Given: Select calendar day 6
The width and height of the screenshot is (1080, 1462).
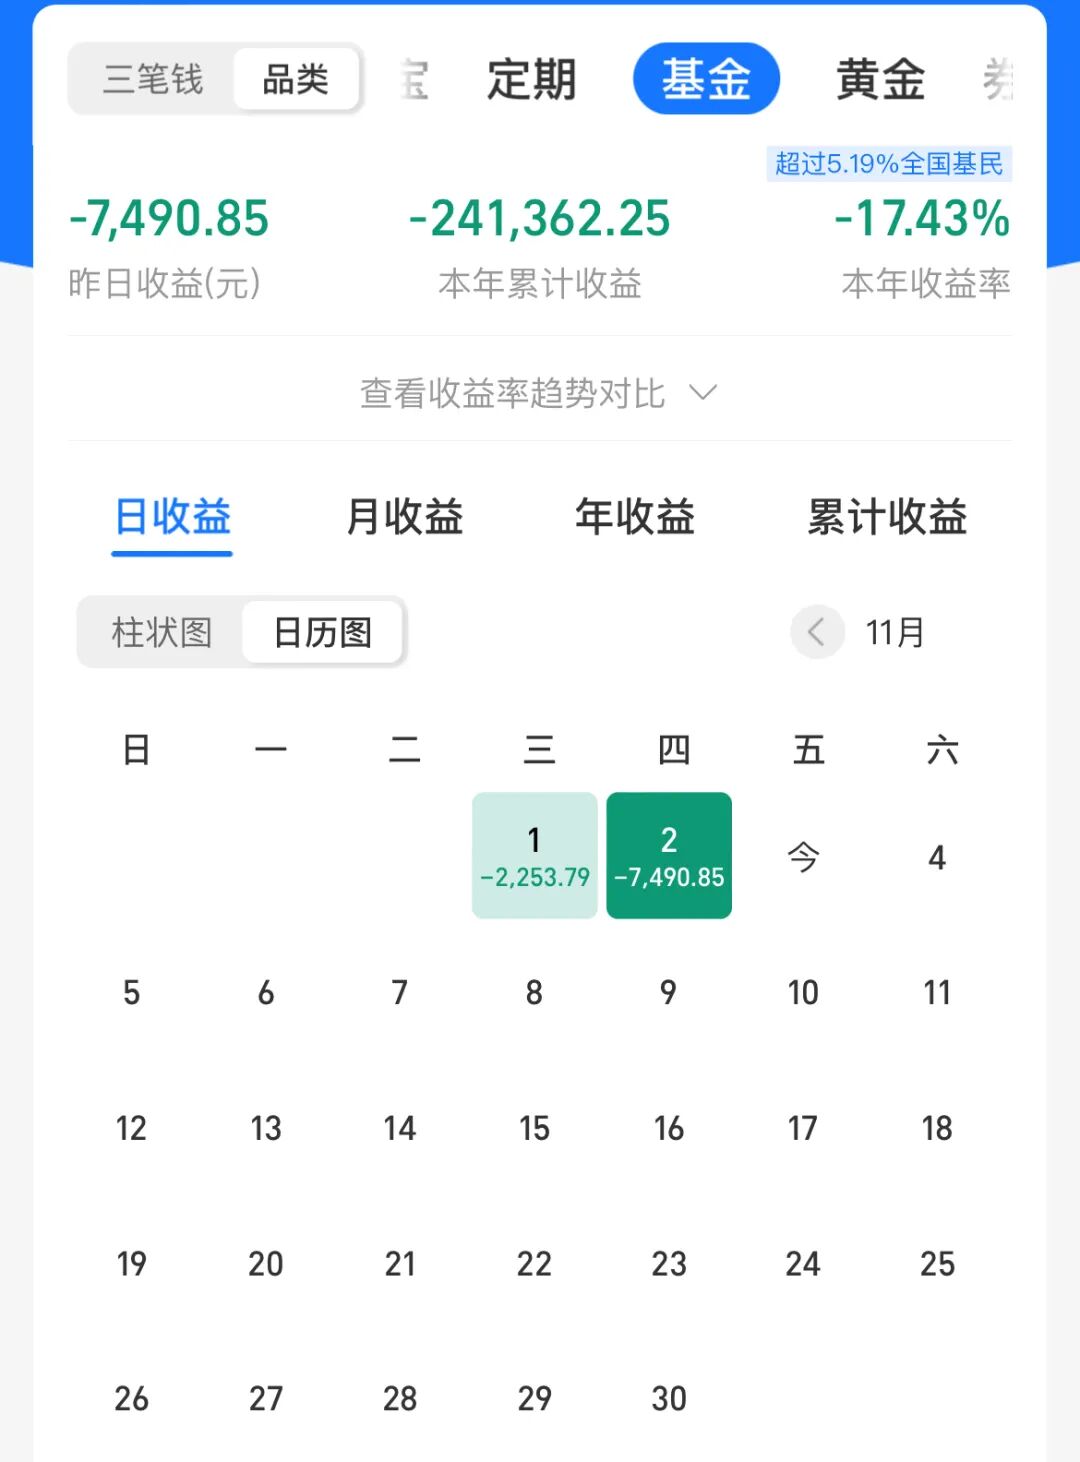Looking at the screenshot, I should (266, 992).
